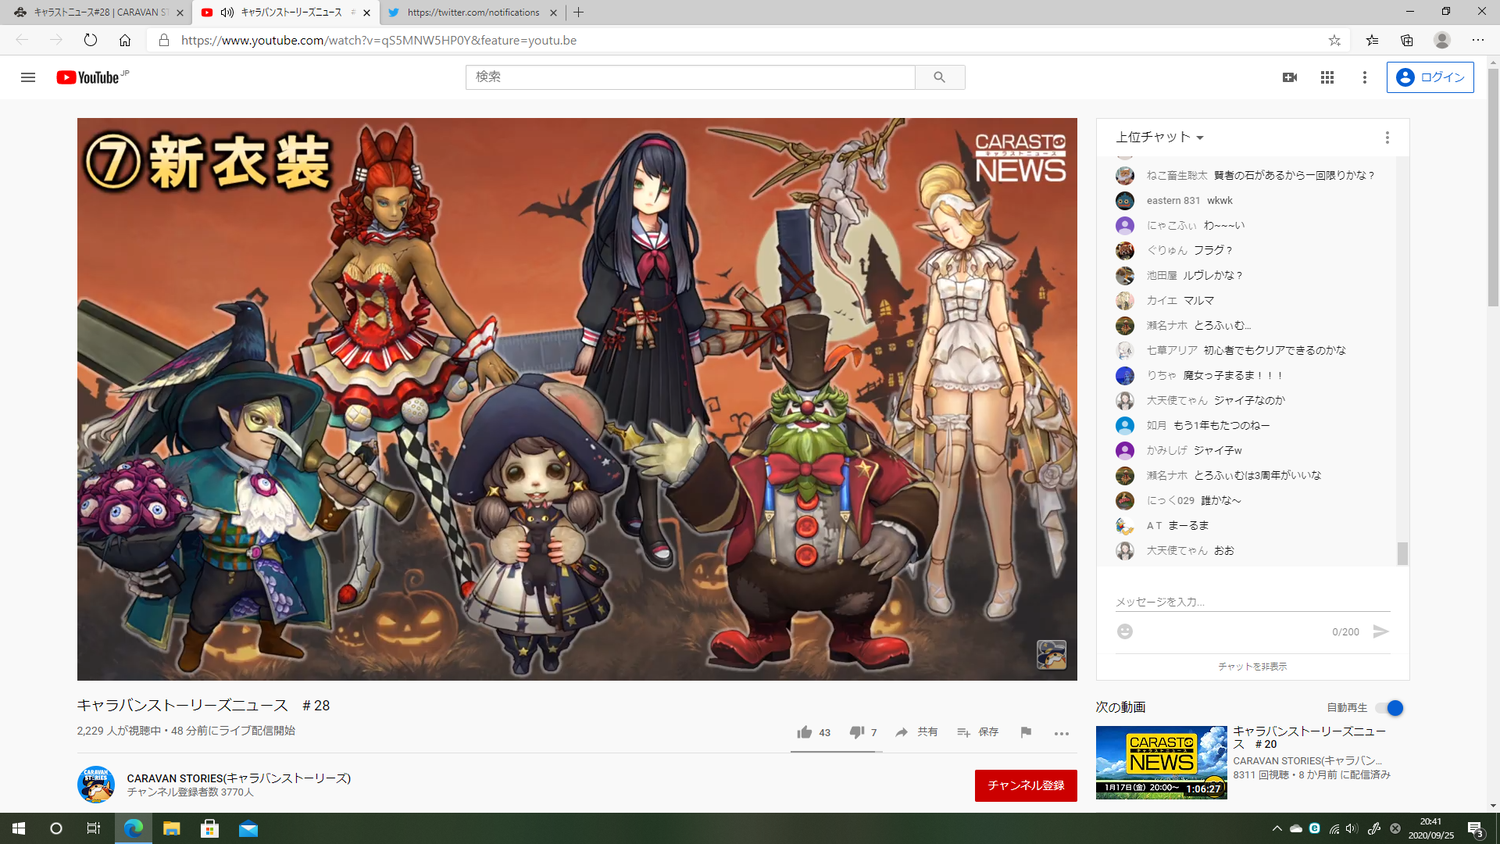The width and height of the screenshot is (1500, 844).
Task: Report the video using flag icon
Action: click(x=1025, y=732)
